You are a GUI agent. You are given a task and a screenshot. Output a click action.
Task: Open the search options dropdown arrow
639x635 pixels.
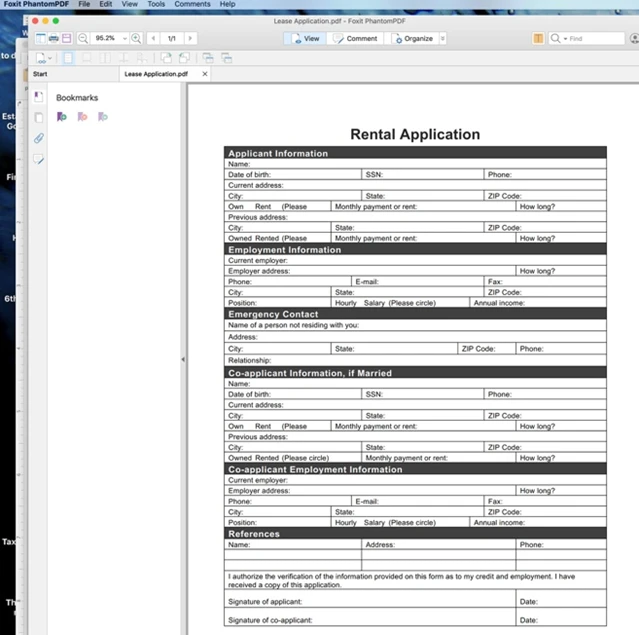566,39
